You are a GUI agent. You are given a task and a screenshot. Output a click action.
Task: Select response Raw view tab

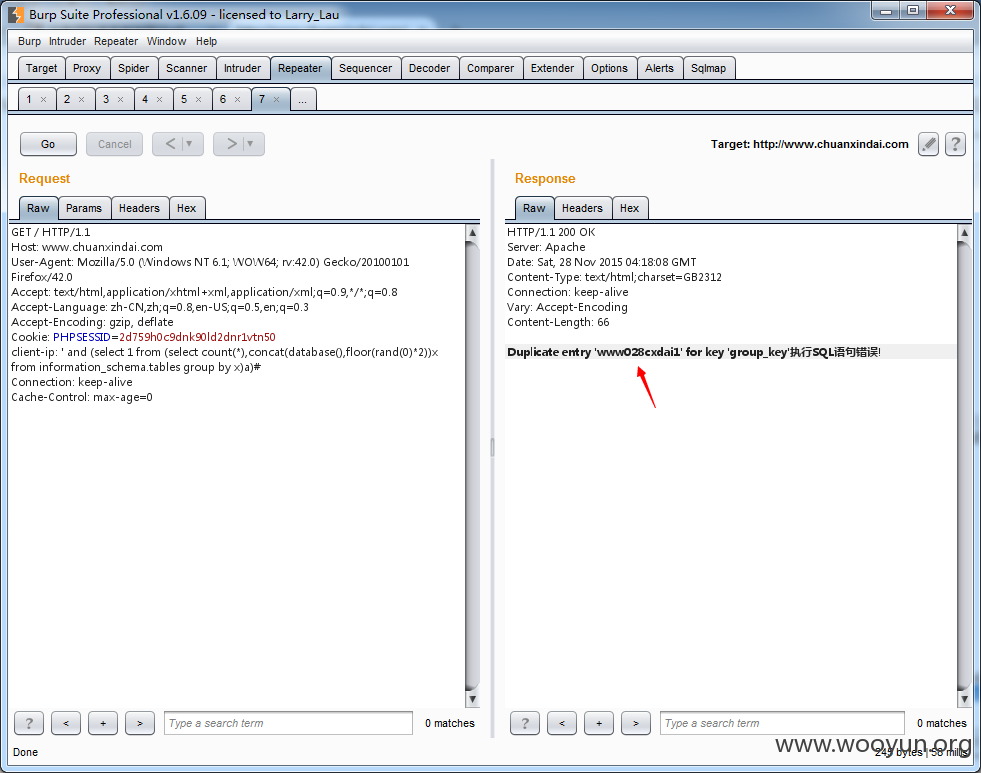[534, 208]
